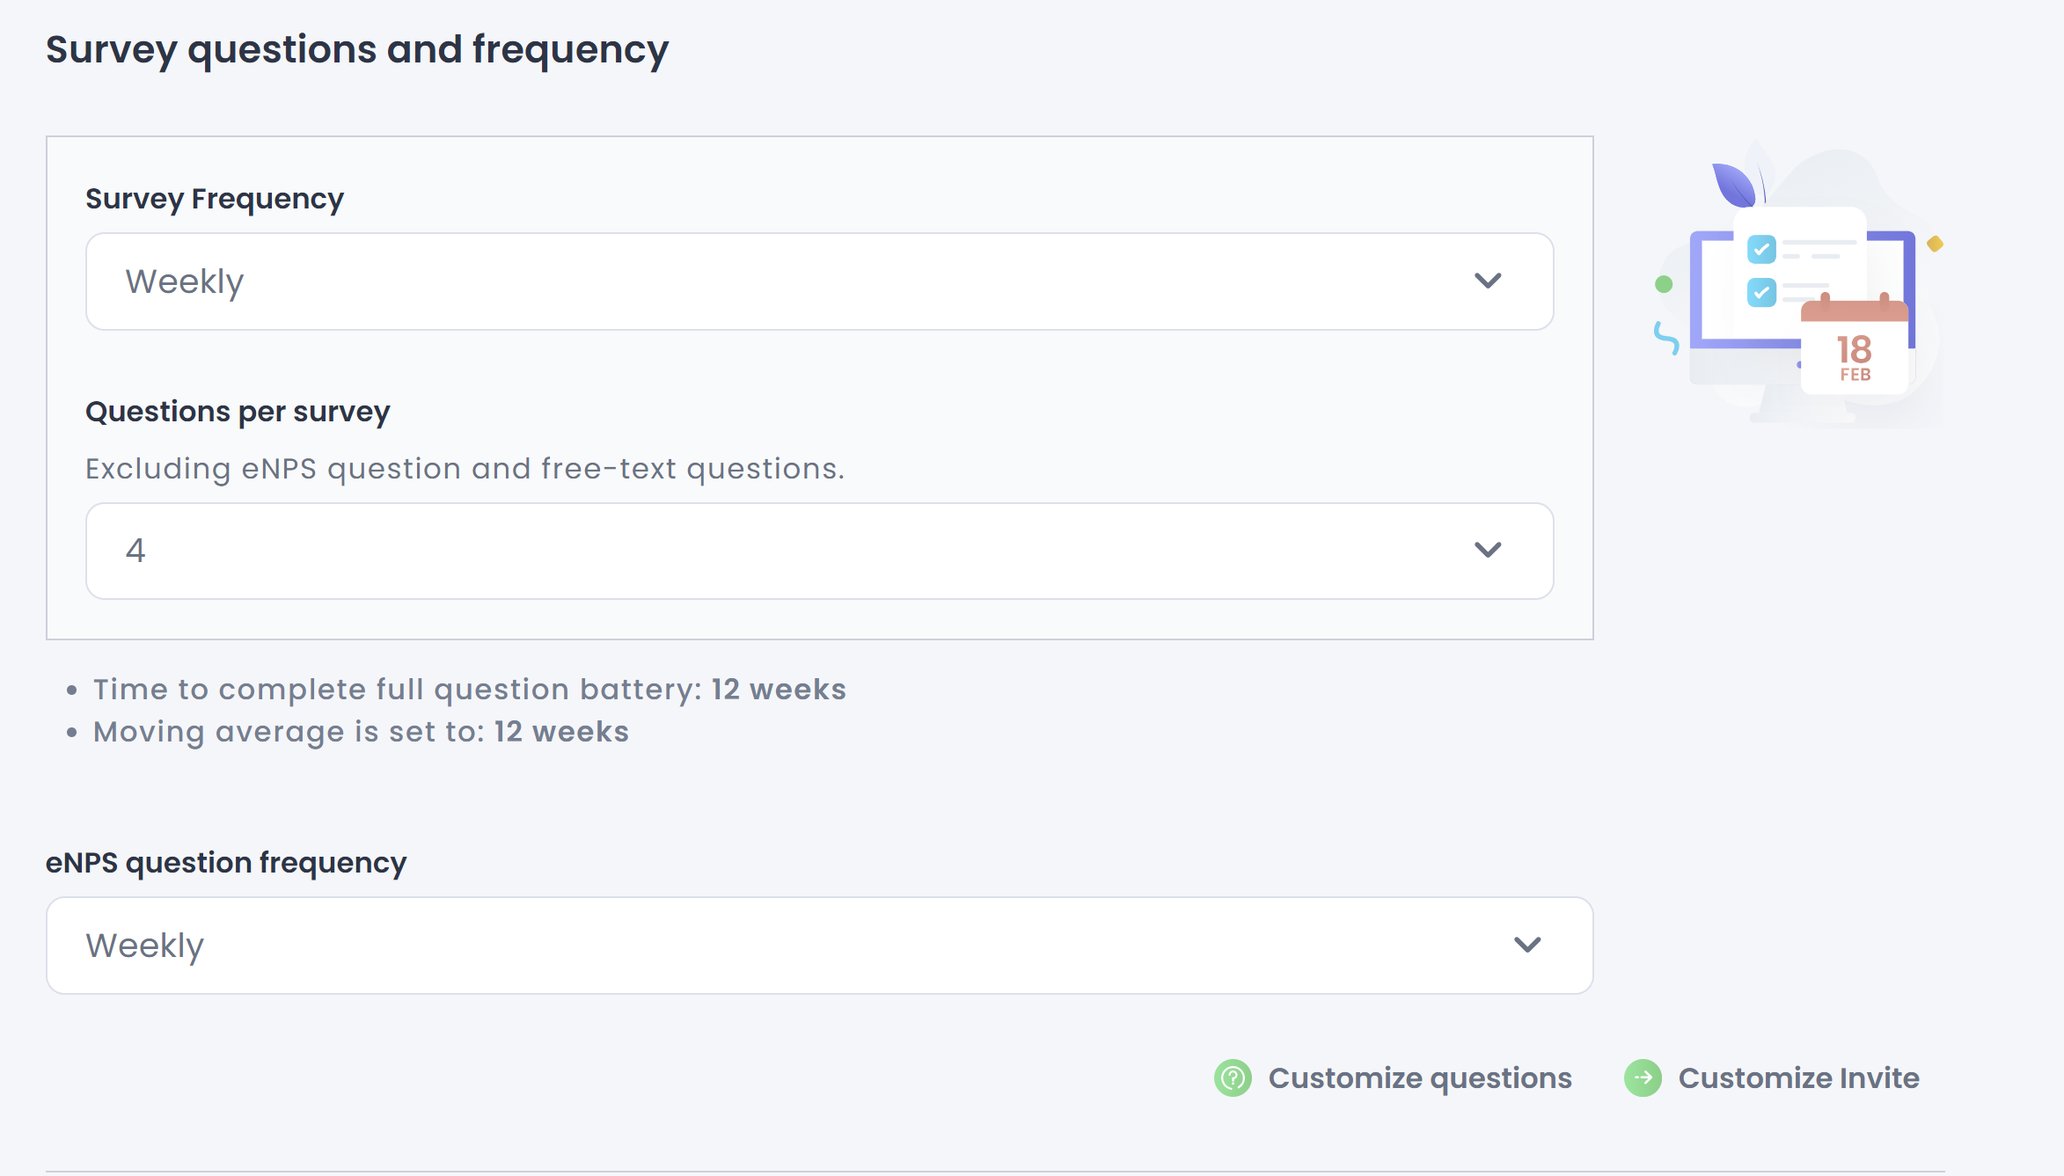
Task: Click the green question-mark icon beside Customize questions
Action: (x=1232, y=1078)
